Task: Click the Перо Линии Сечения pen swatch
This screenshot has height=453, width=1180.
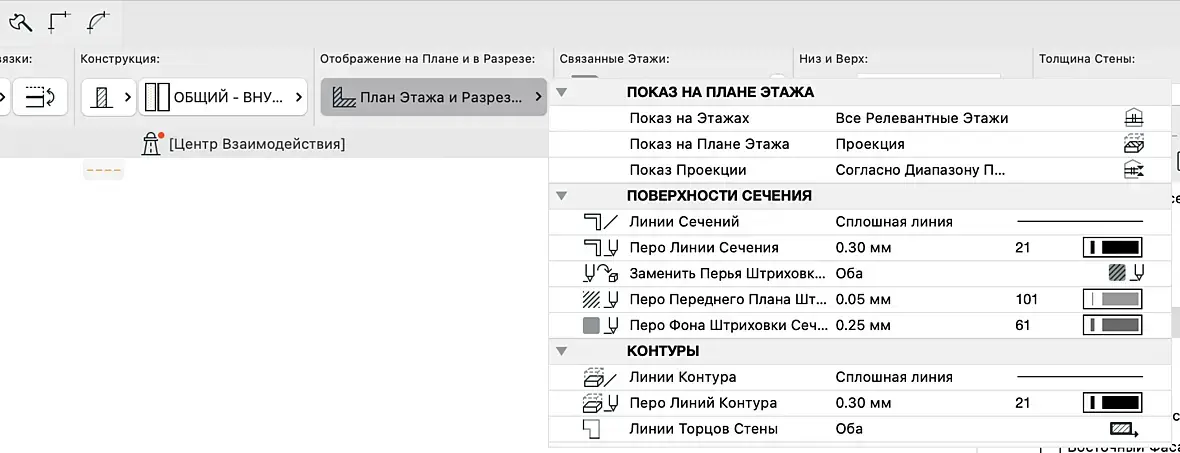Action: tap(1112, 247)
